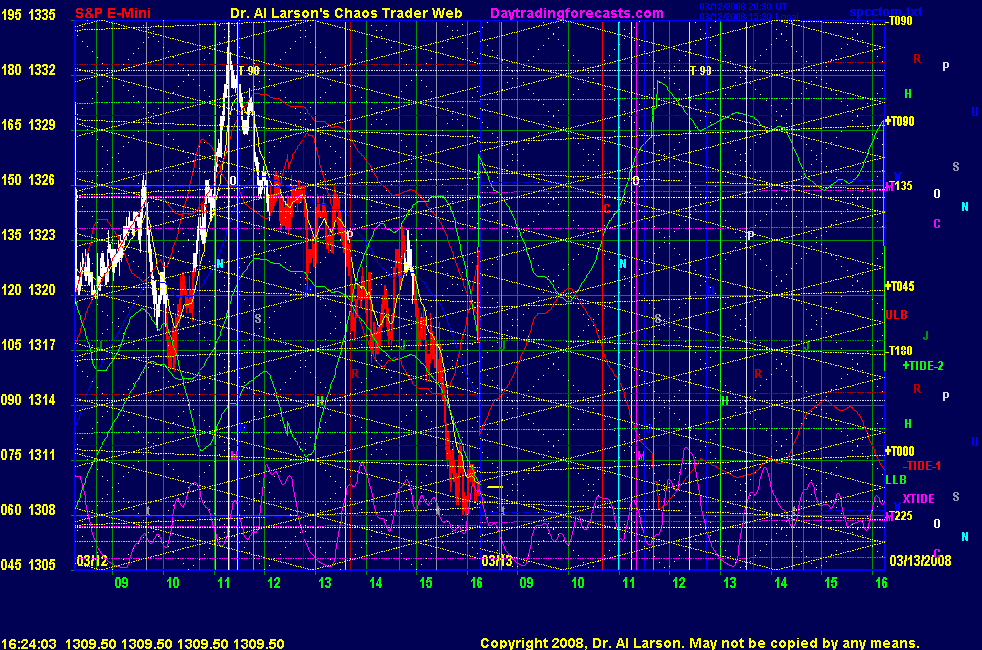Click the "+T000" line label
Viewport: 982px width, 650px height.
(900, 451)
